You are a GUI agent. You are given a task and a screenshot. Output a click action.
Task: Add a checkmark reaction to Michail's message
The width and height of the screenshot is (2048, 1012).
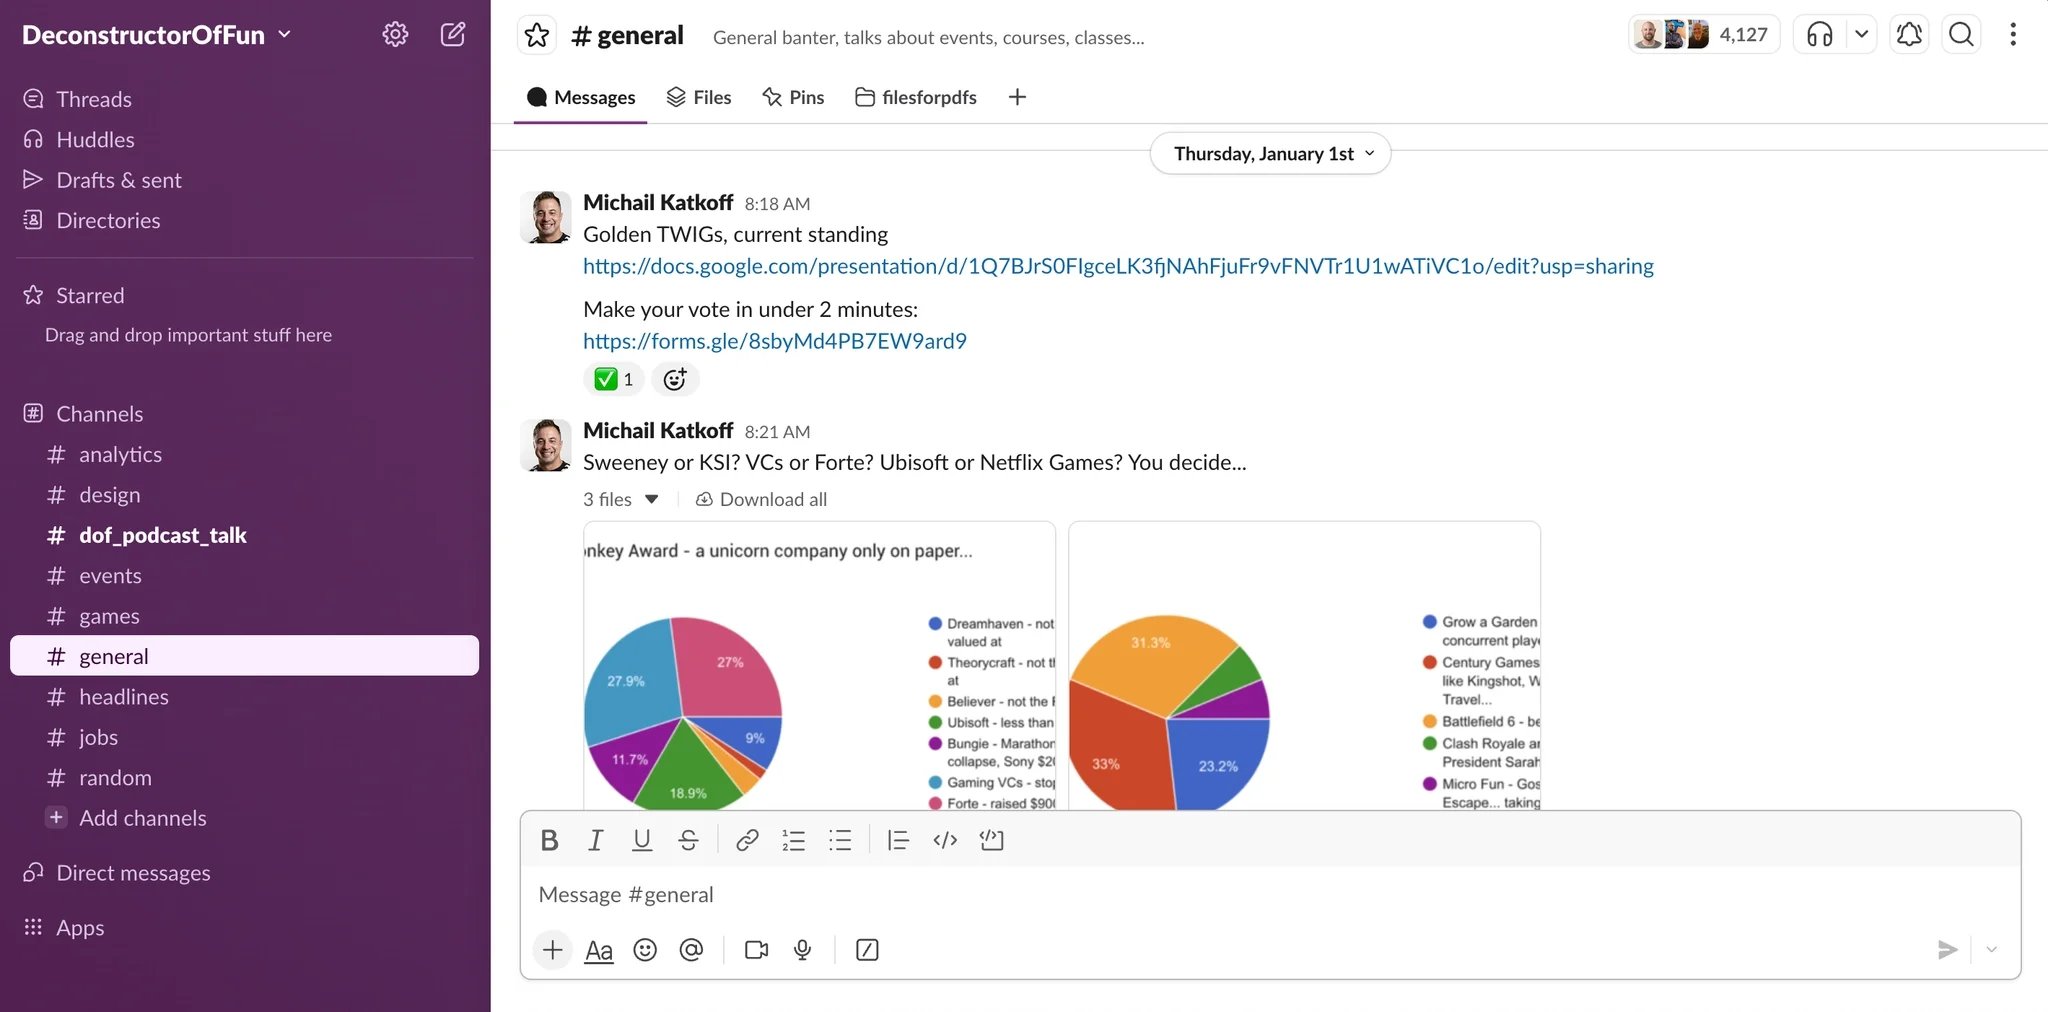[612, 379]
